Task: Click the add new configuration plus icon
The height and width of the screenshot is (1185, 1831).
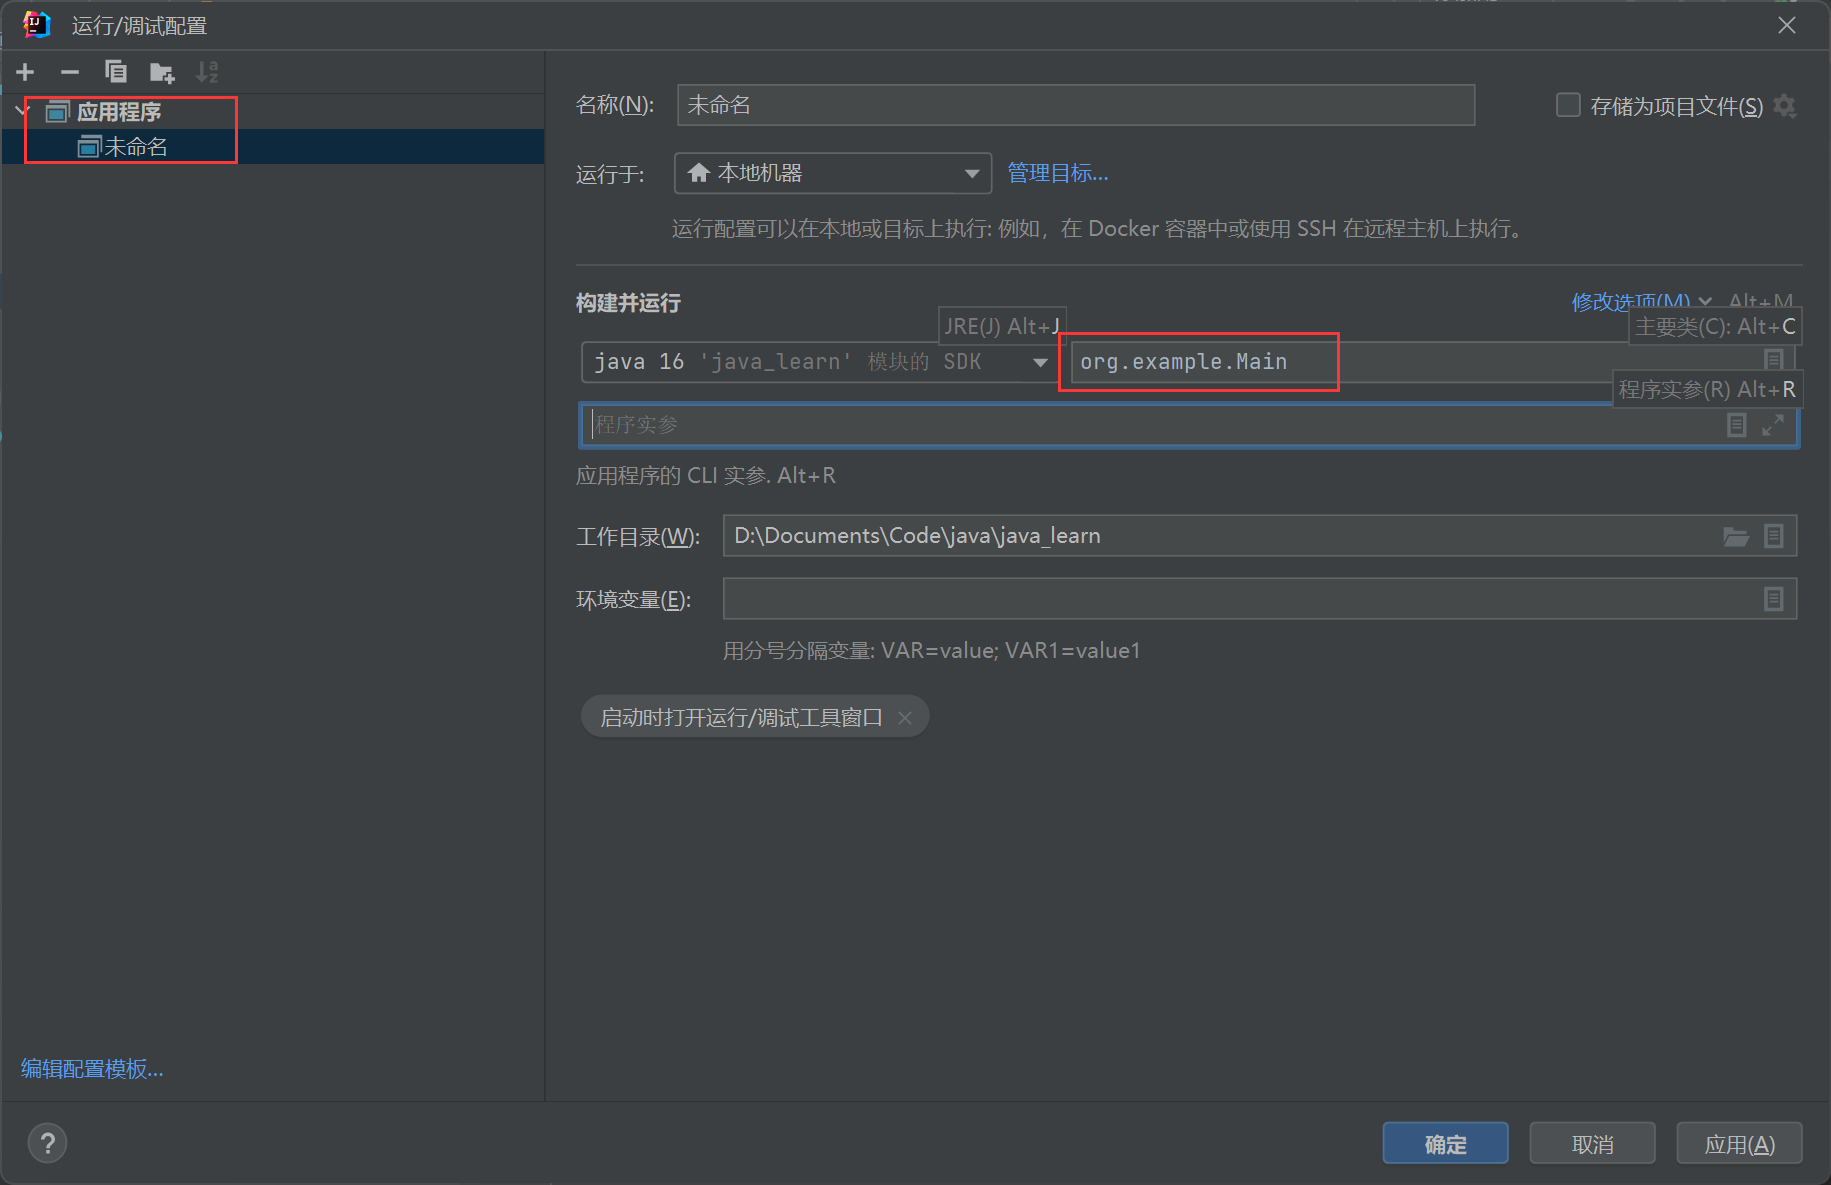Action: 25,72
